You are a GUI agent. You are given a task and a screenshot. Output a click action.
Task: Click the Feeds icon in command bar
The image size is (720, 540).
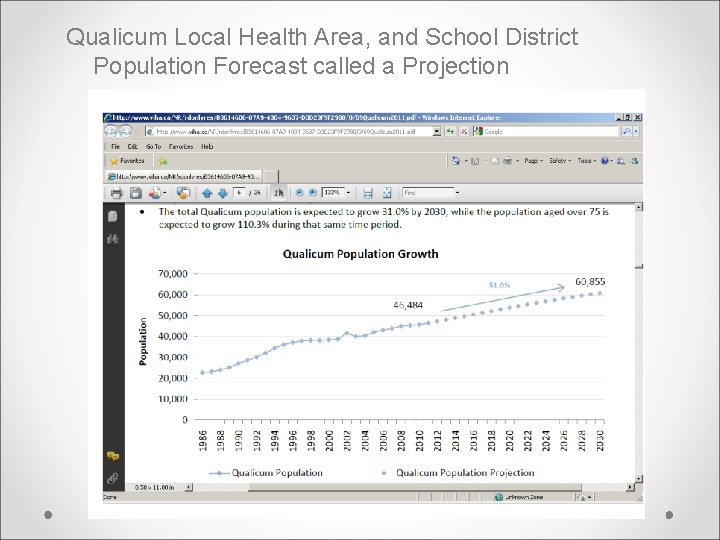475,161
